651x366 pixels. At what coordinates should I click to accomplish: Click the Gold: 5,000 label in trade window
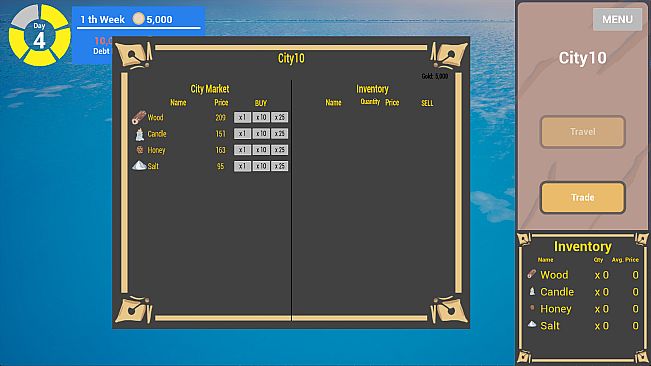point(435,76)
